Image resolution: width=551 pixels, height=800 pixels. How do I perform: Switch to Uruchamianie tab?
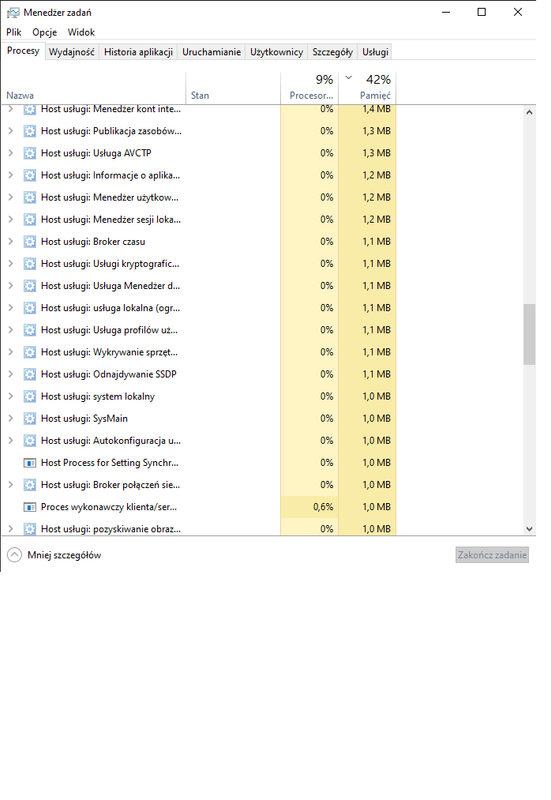[x=211, y=52]
